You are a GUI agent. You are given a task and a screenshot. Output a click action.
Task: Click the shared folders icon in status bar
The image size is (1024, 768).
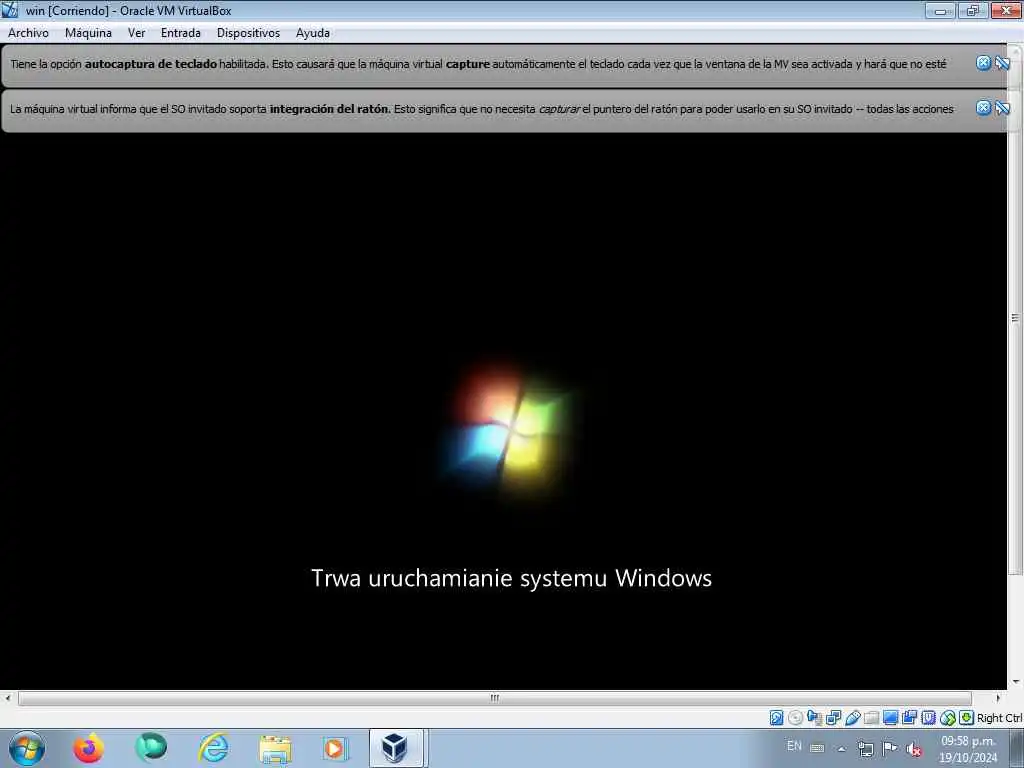point(871,718)
